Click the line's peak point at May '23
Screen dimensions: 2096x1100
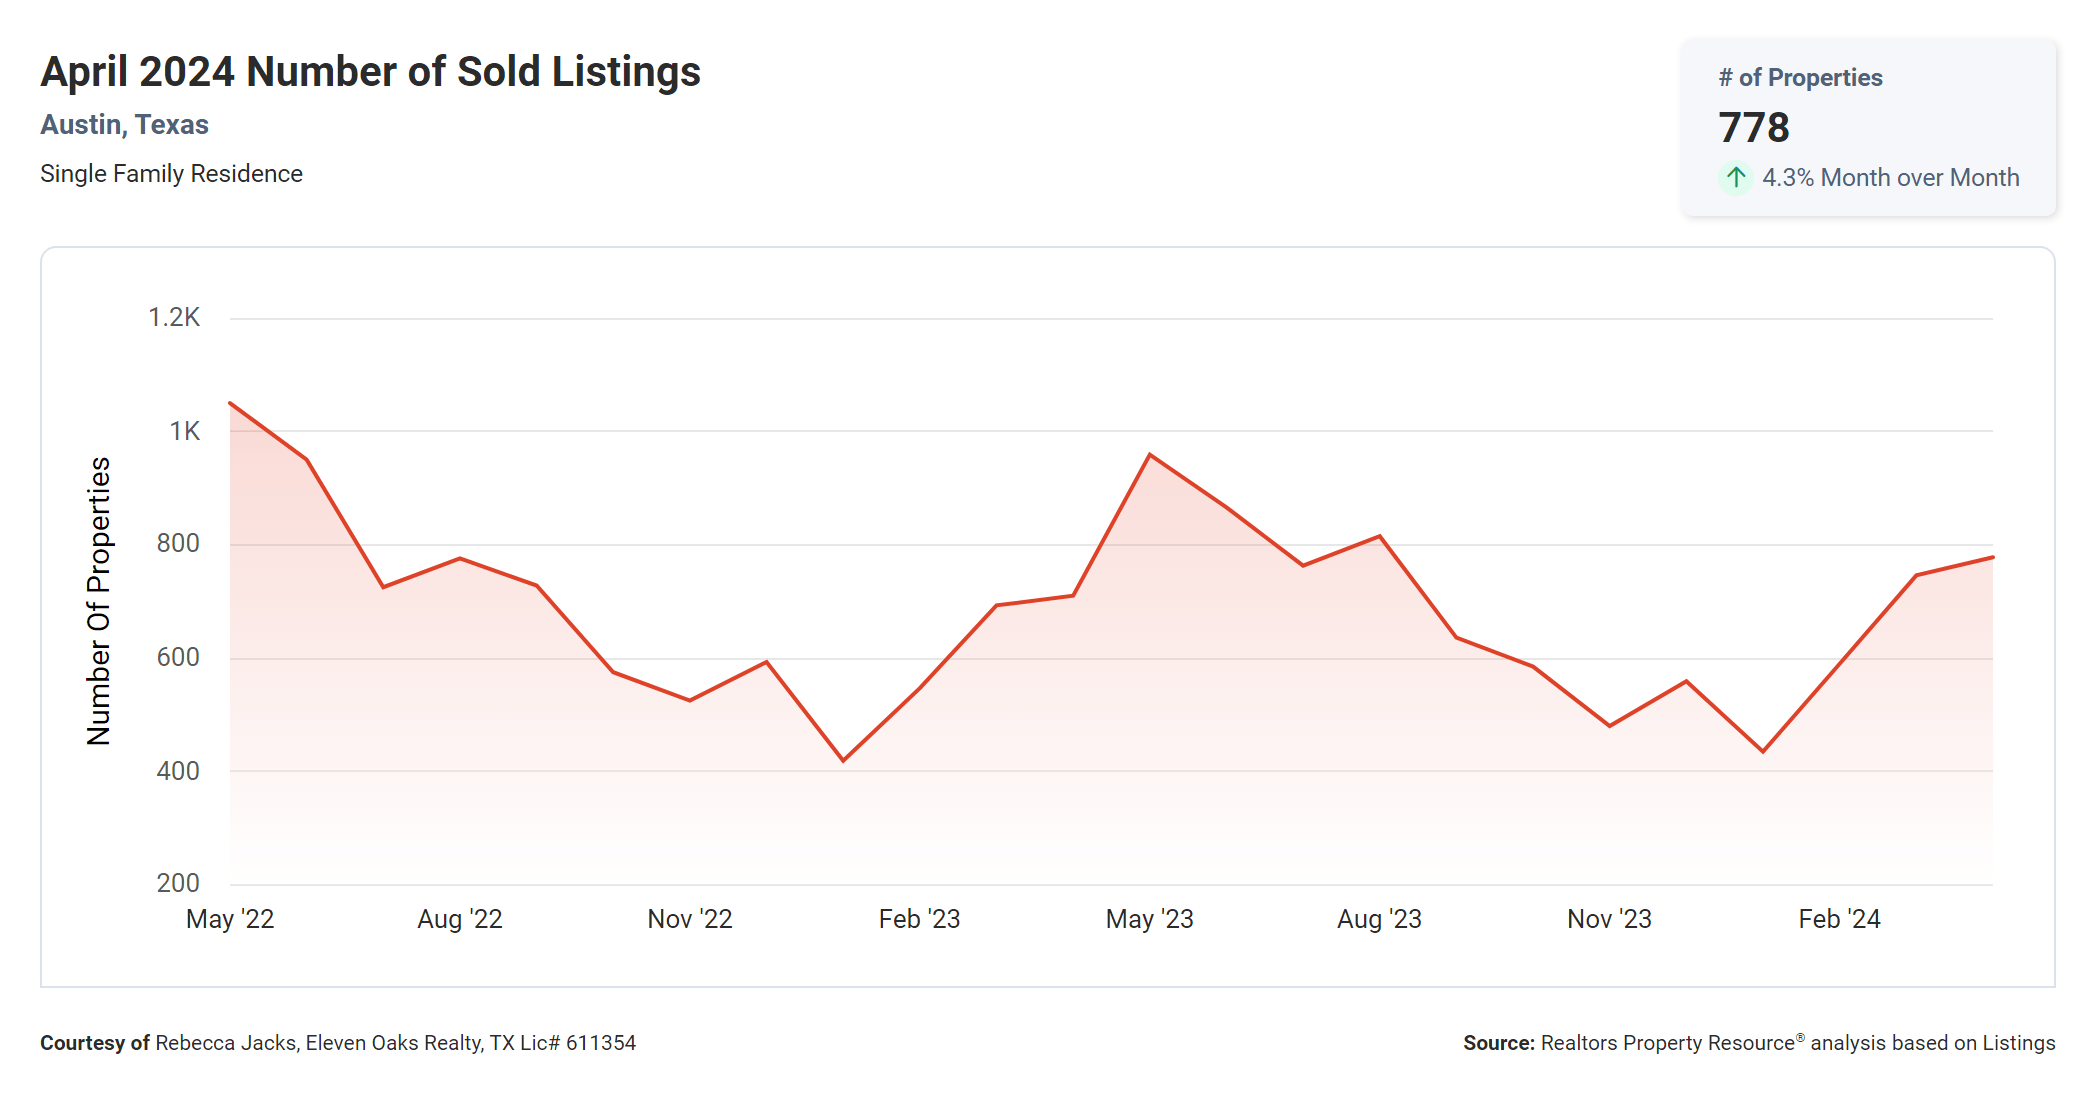point(1150,455)
